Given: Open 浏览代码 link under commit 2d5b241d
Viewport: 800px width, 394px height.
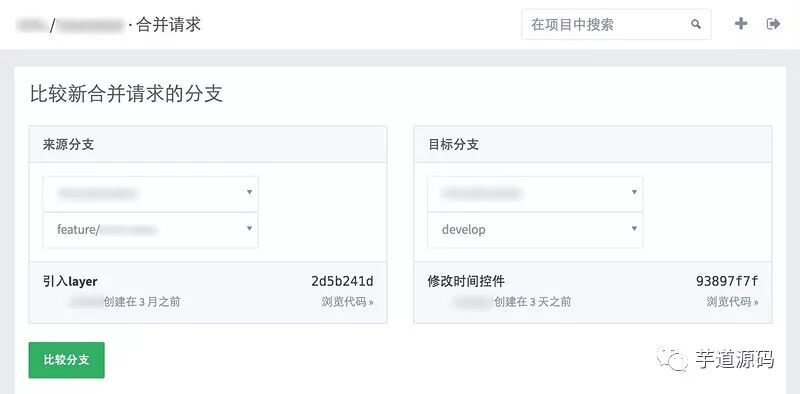Looking at the screenshot, I should (347, 302).
